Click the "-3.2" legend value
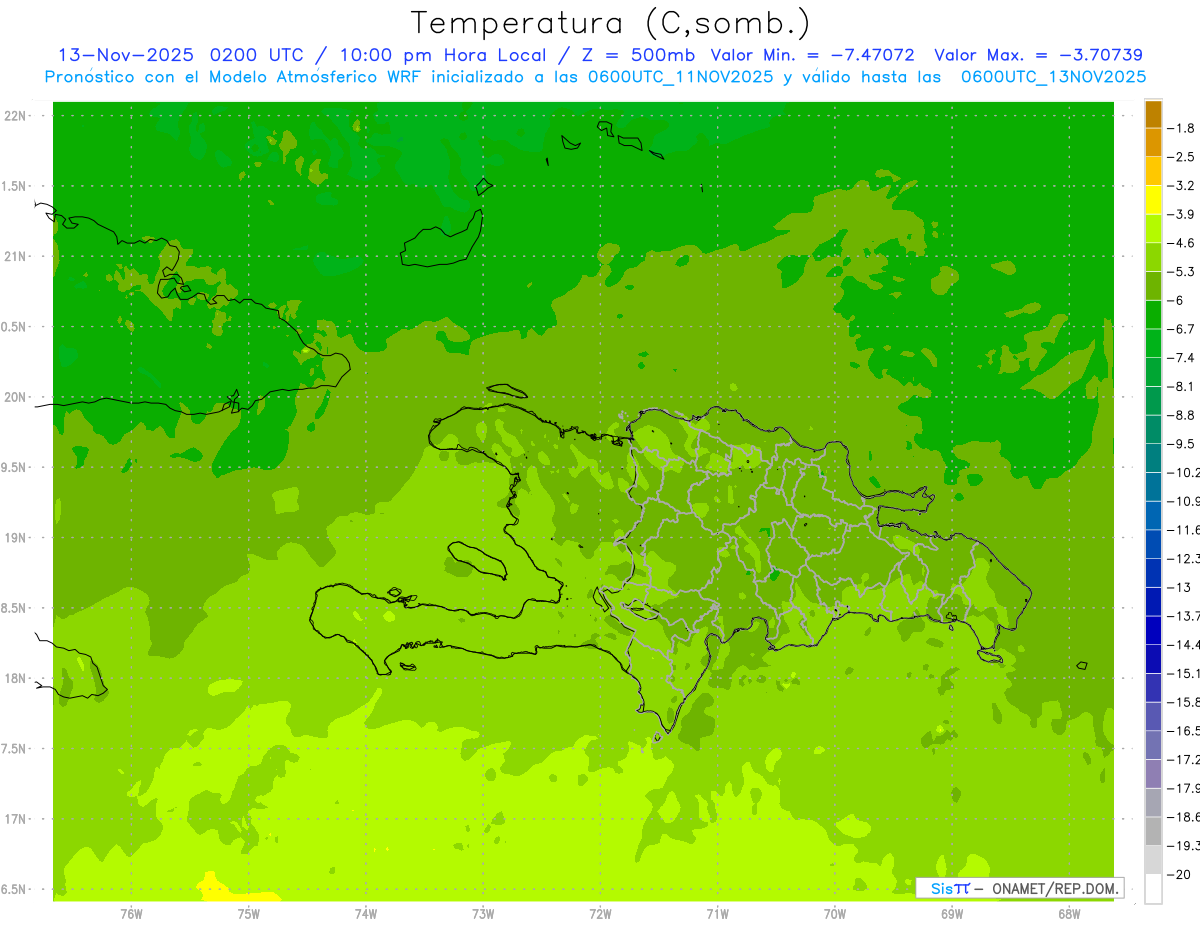Screen dimensions: 1200x927 1180,185
